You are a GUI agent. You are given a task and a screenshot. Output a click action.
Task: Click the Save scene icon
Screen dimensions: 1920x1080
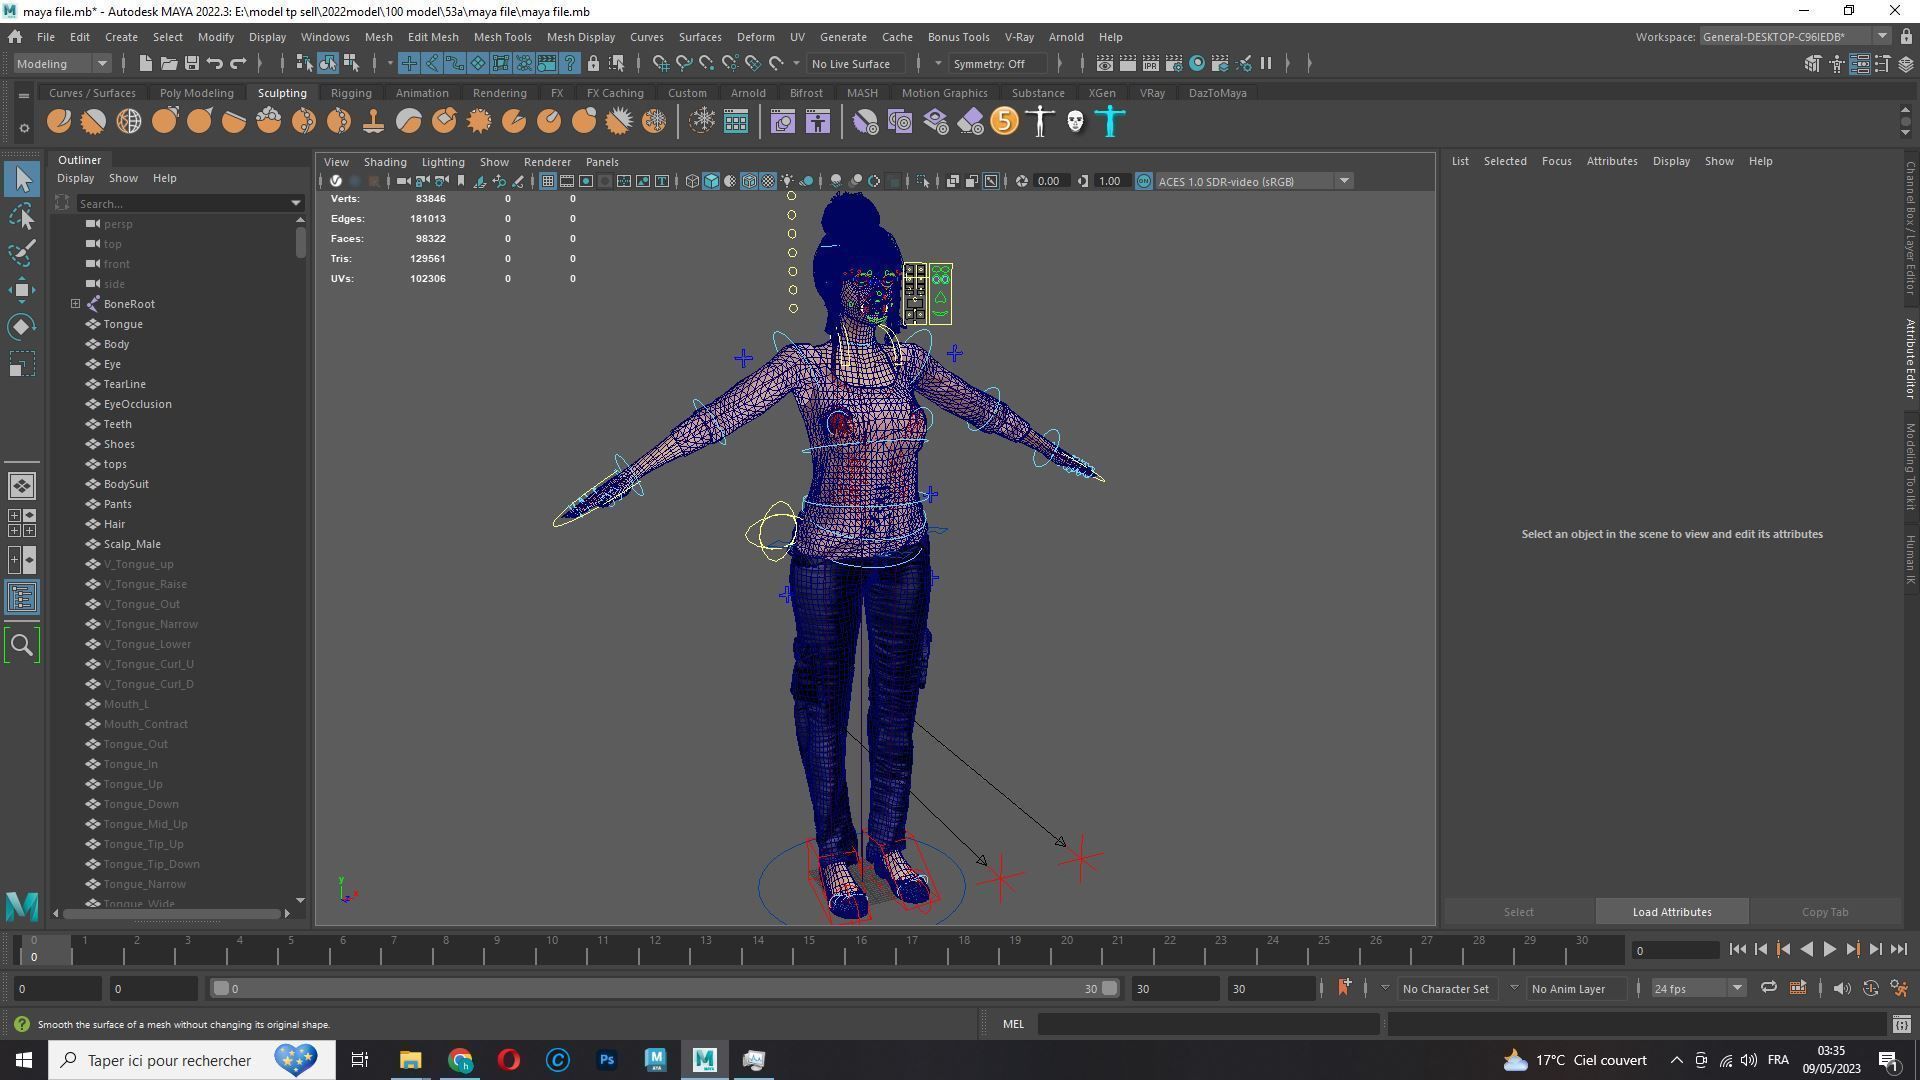click(191, 64)
